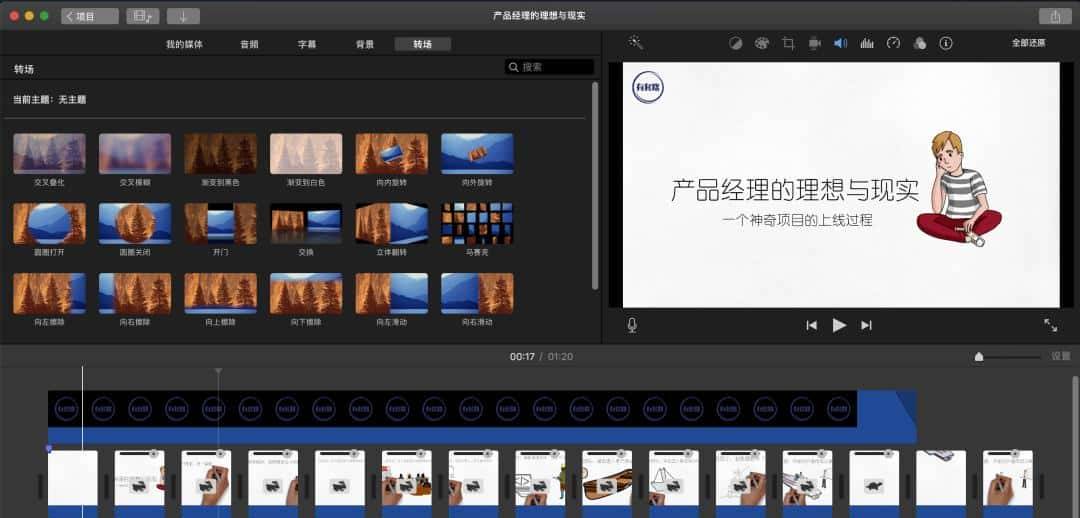Image resolution: width=1080 pixels, height=518 pixels.
Task: Select the 向外旋转 transition thumbnail
Action: pos(477,154)
